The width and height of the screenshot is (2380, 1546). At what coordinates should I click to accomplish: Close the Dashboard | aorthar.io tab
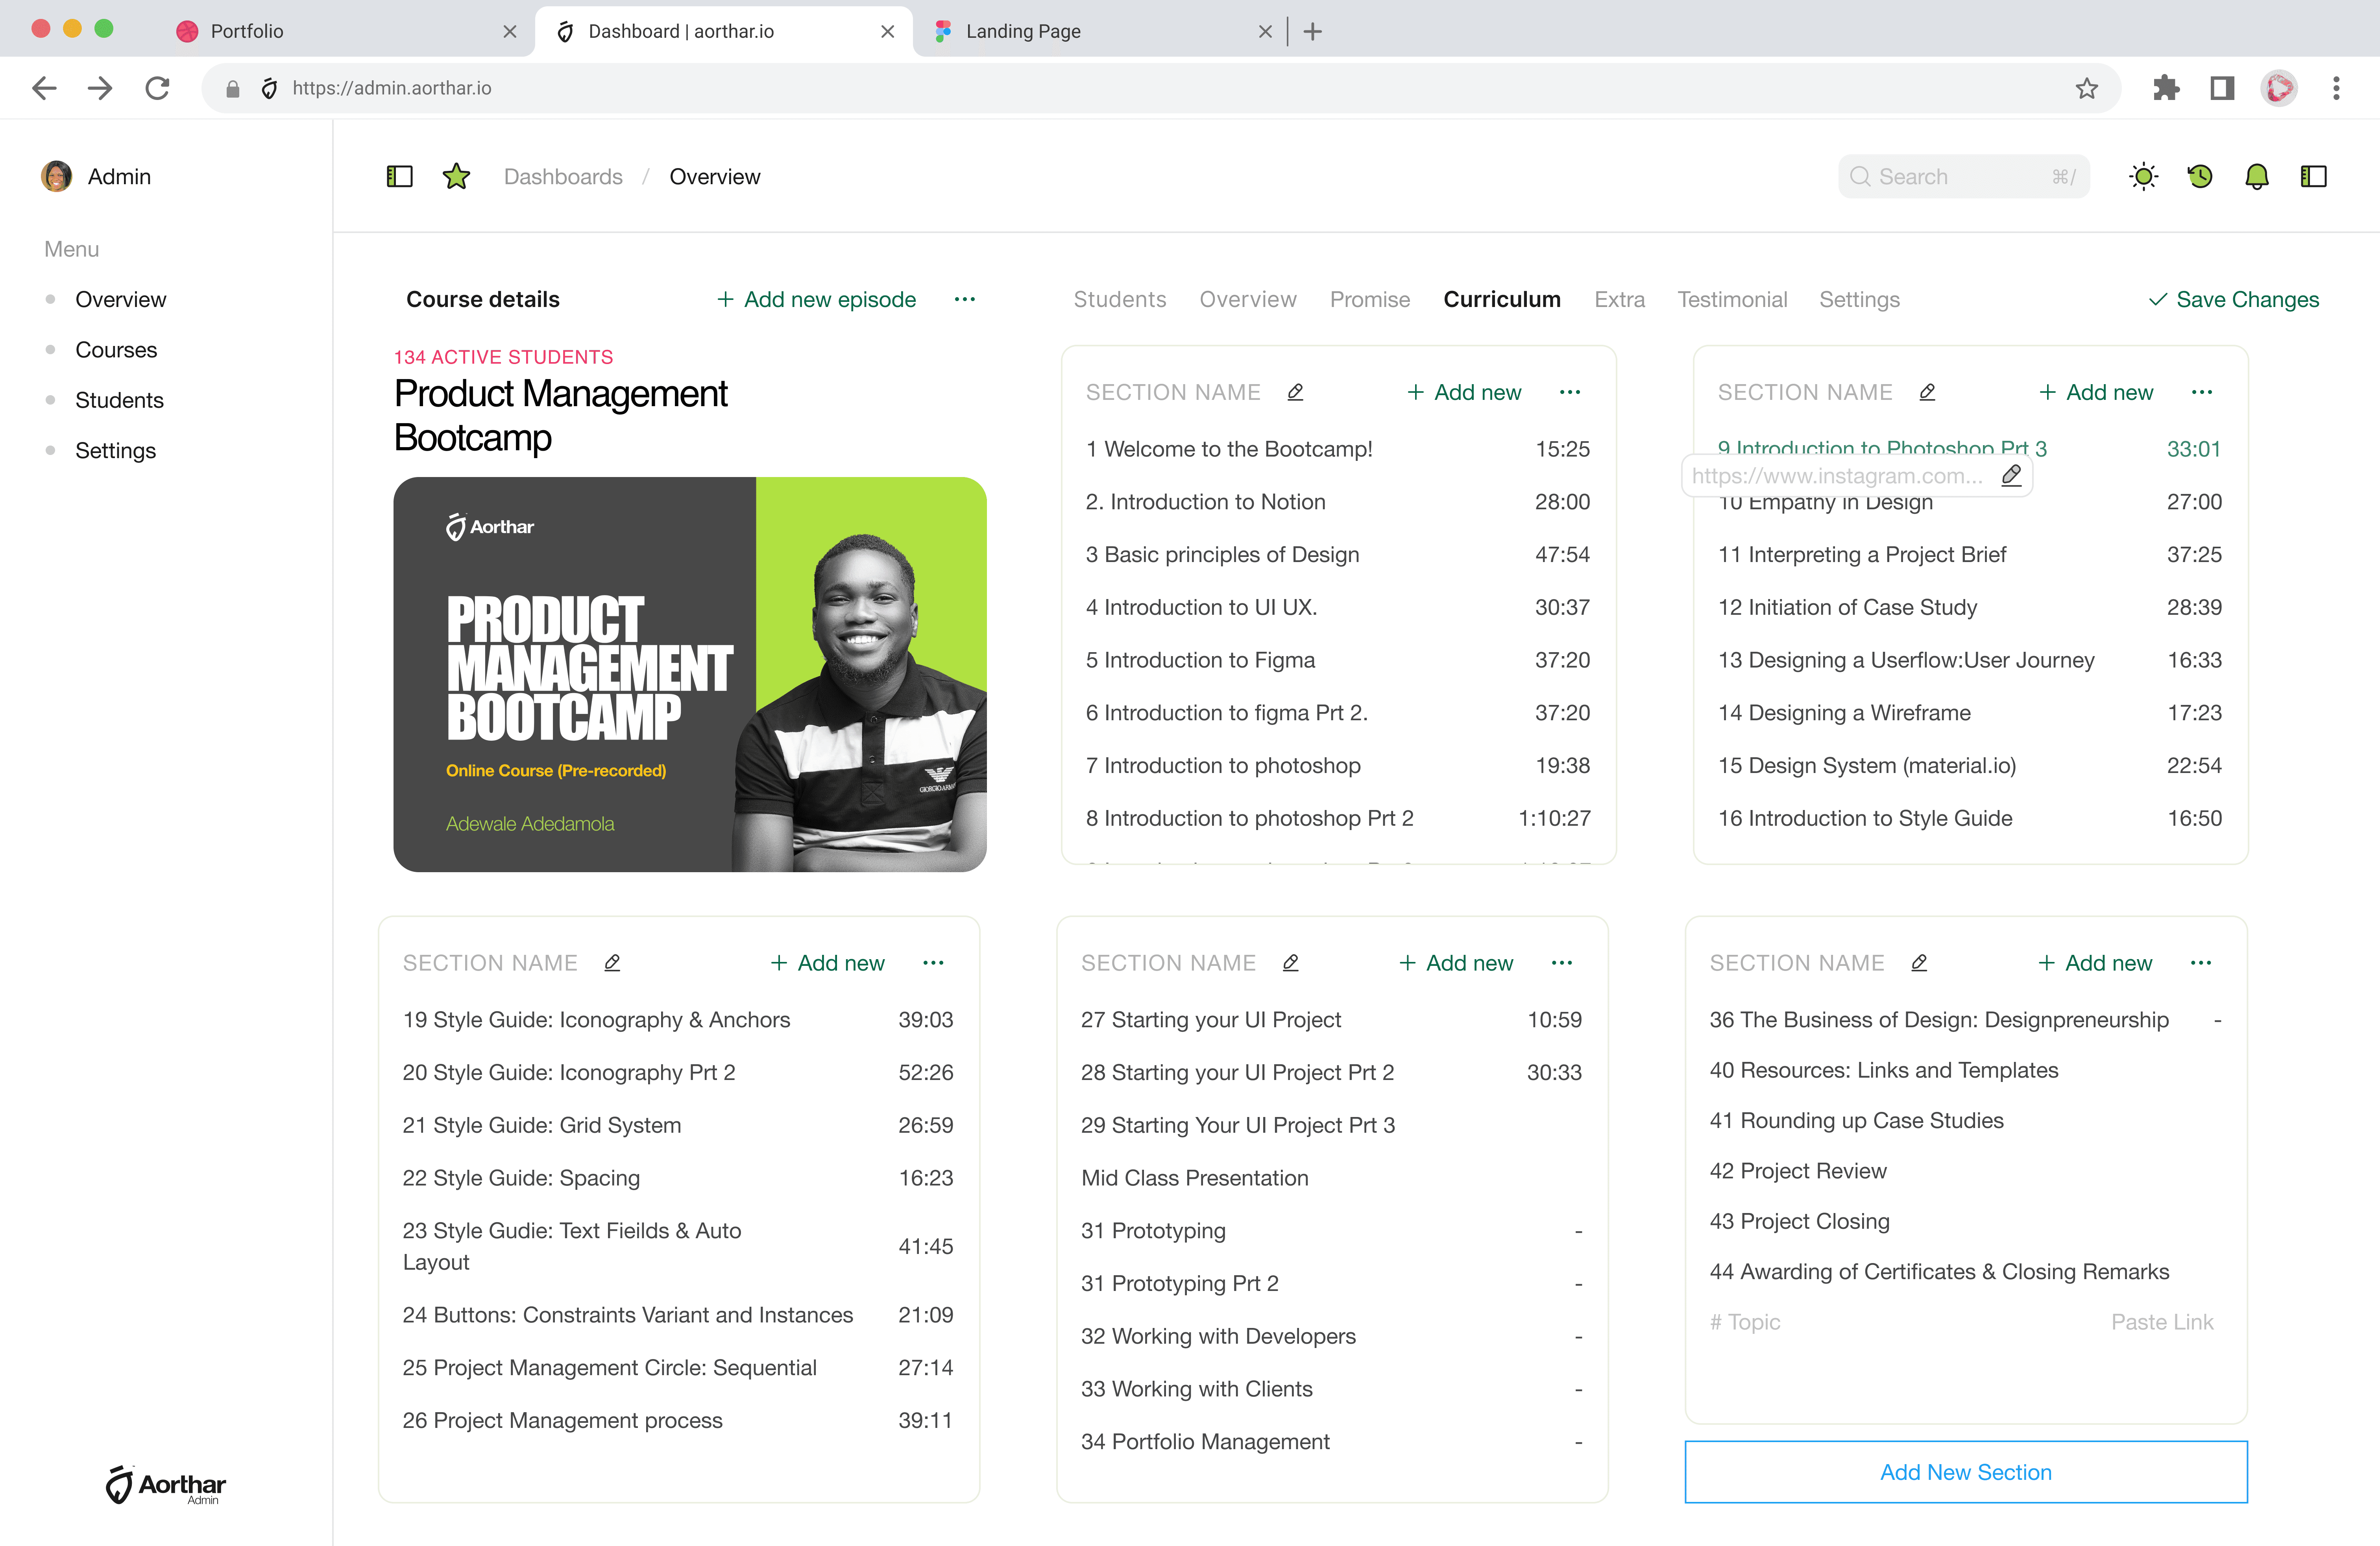[887, 31]
